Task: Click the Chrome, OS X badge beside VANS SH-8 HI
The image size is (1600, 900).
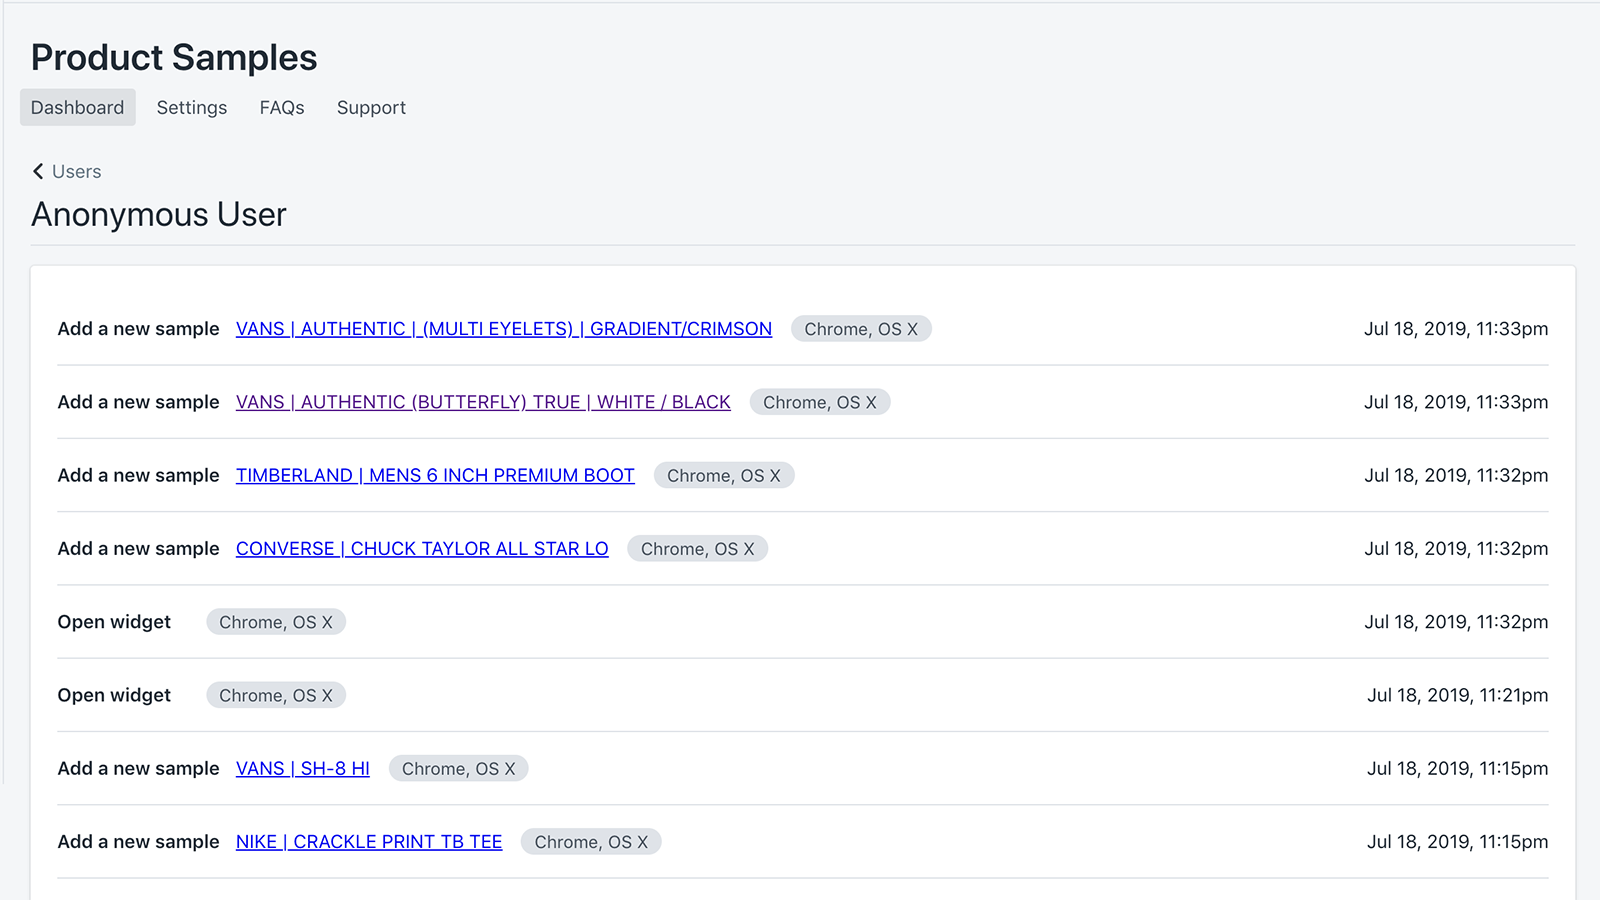Action: [459, 768]
